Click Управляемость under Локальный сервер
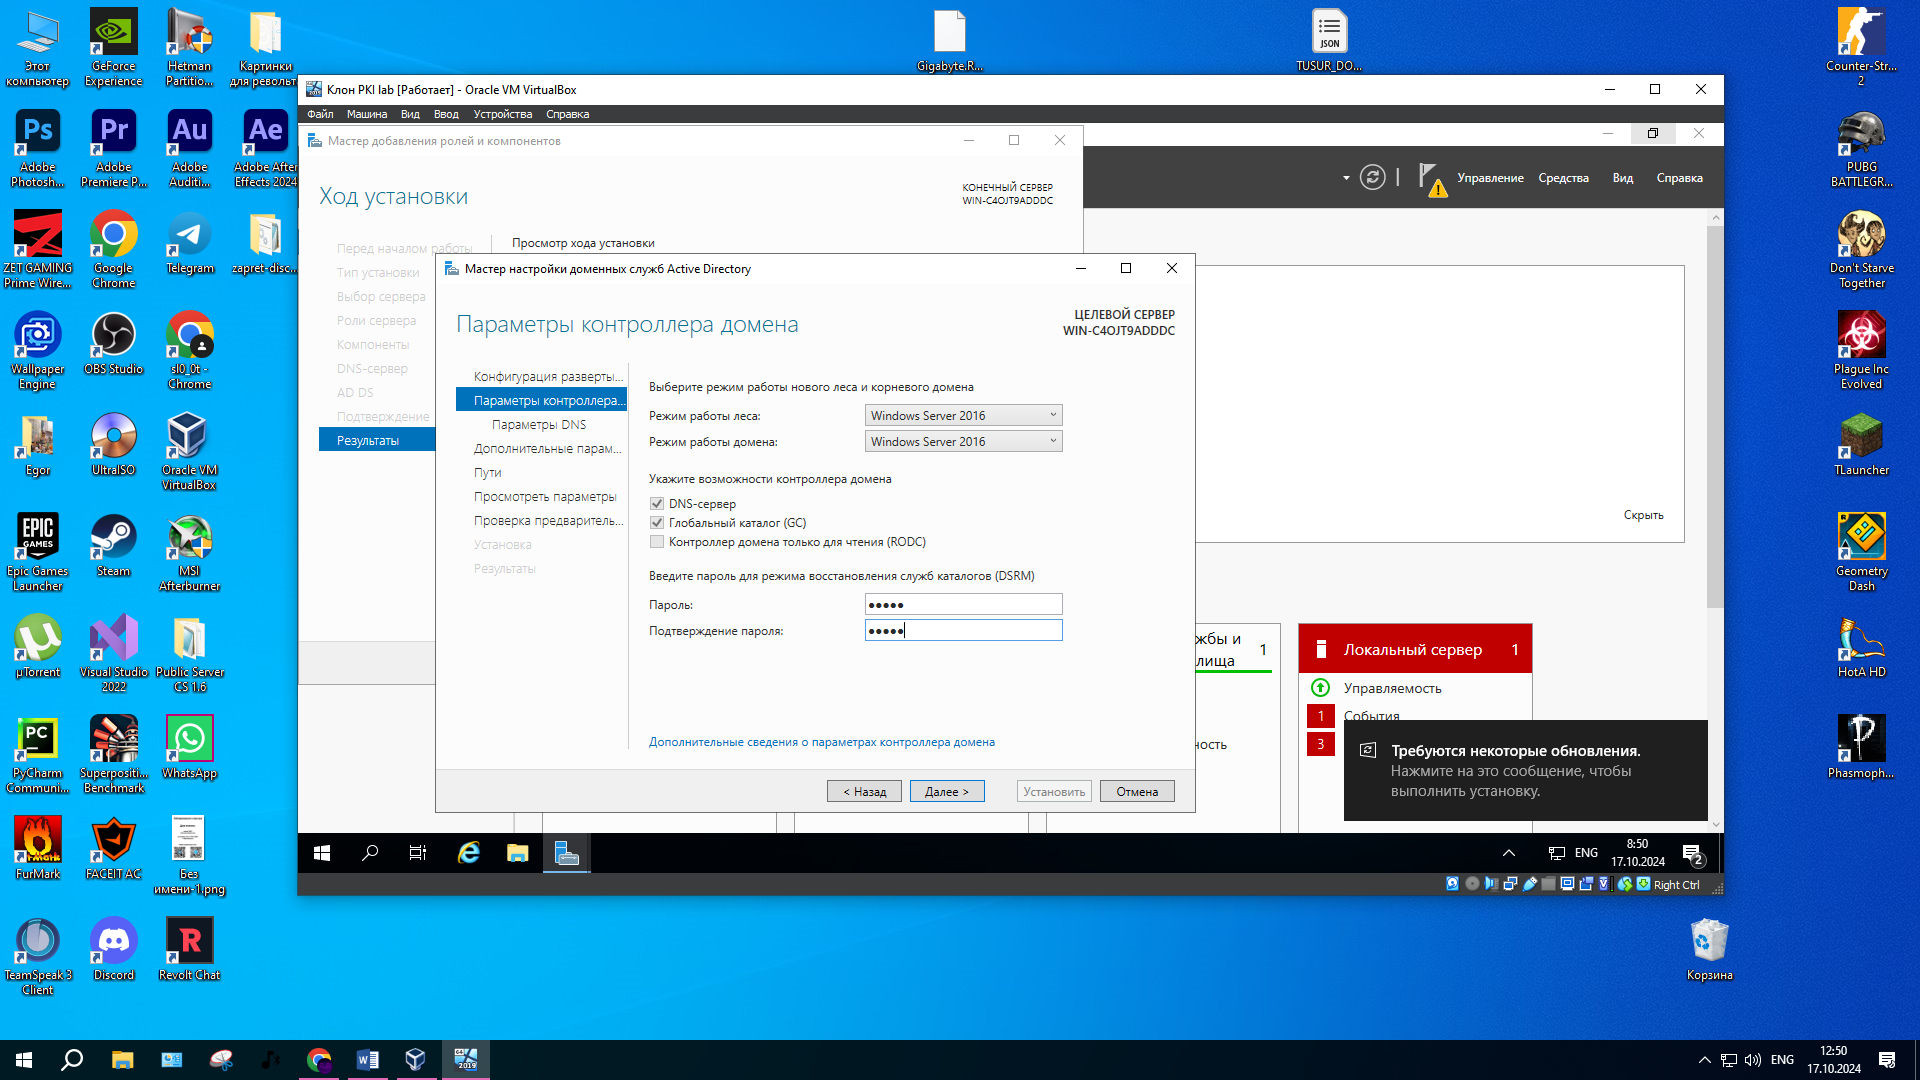This screenshot has width=1920, height=1080. click(1392, 688)
